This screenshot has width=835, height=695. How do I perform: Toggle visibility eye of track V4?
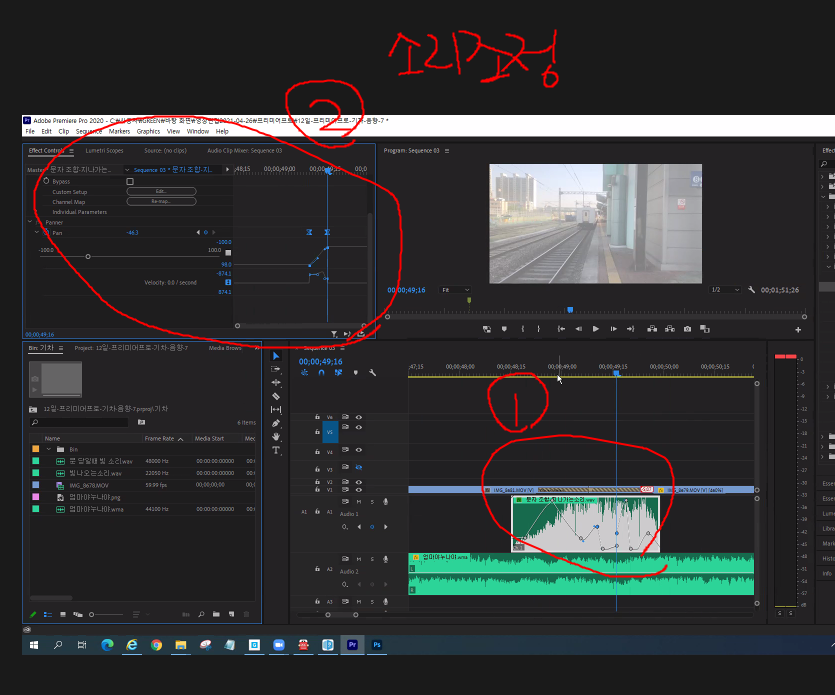click(x=359, y=450)
